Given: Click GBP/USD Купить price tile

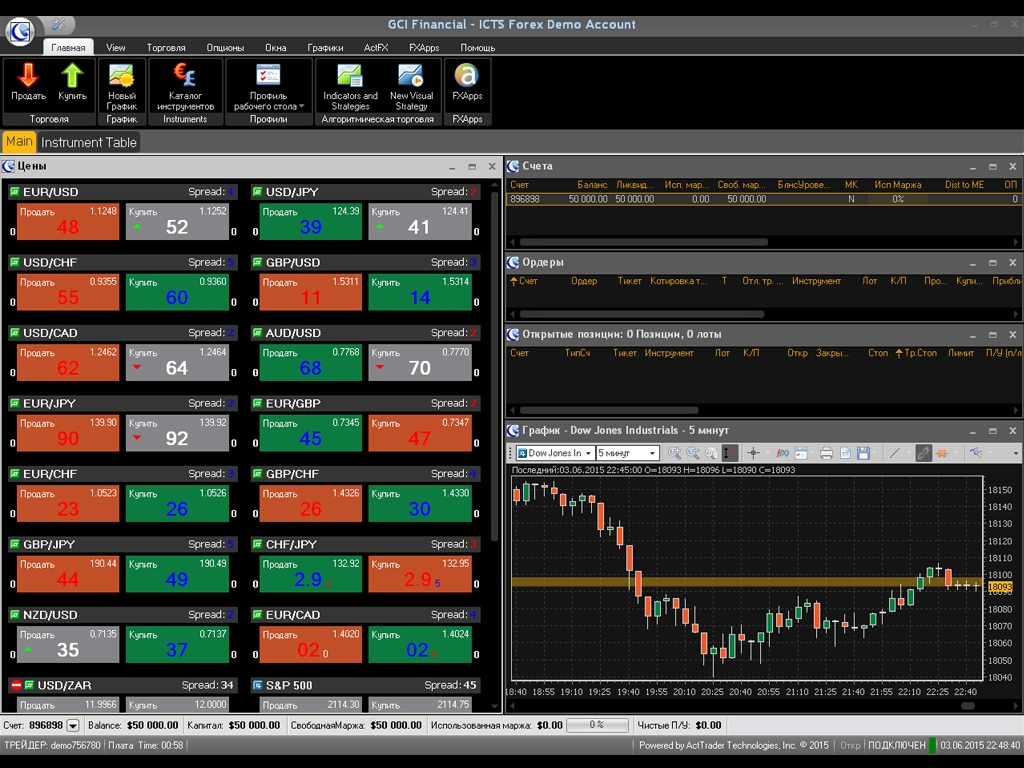Looking at the screenshot, I should point(419,292).
